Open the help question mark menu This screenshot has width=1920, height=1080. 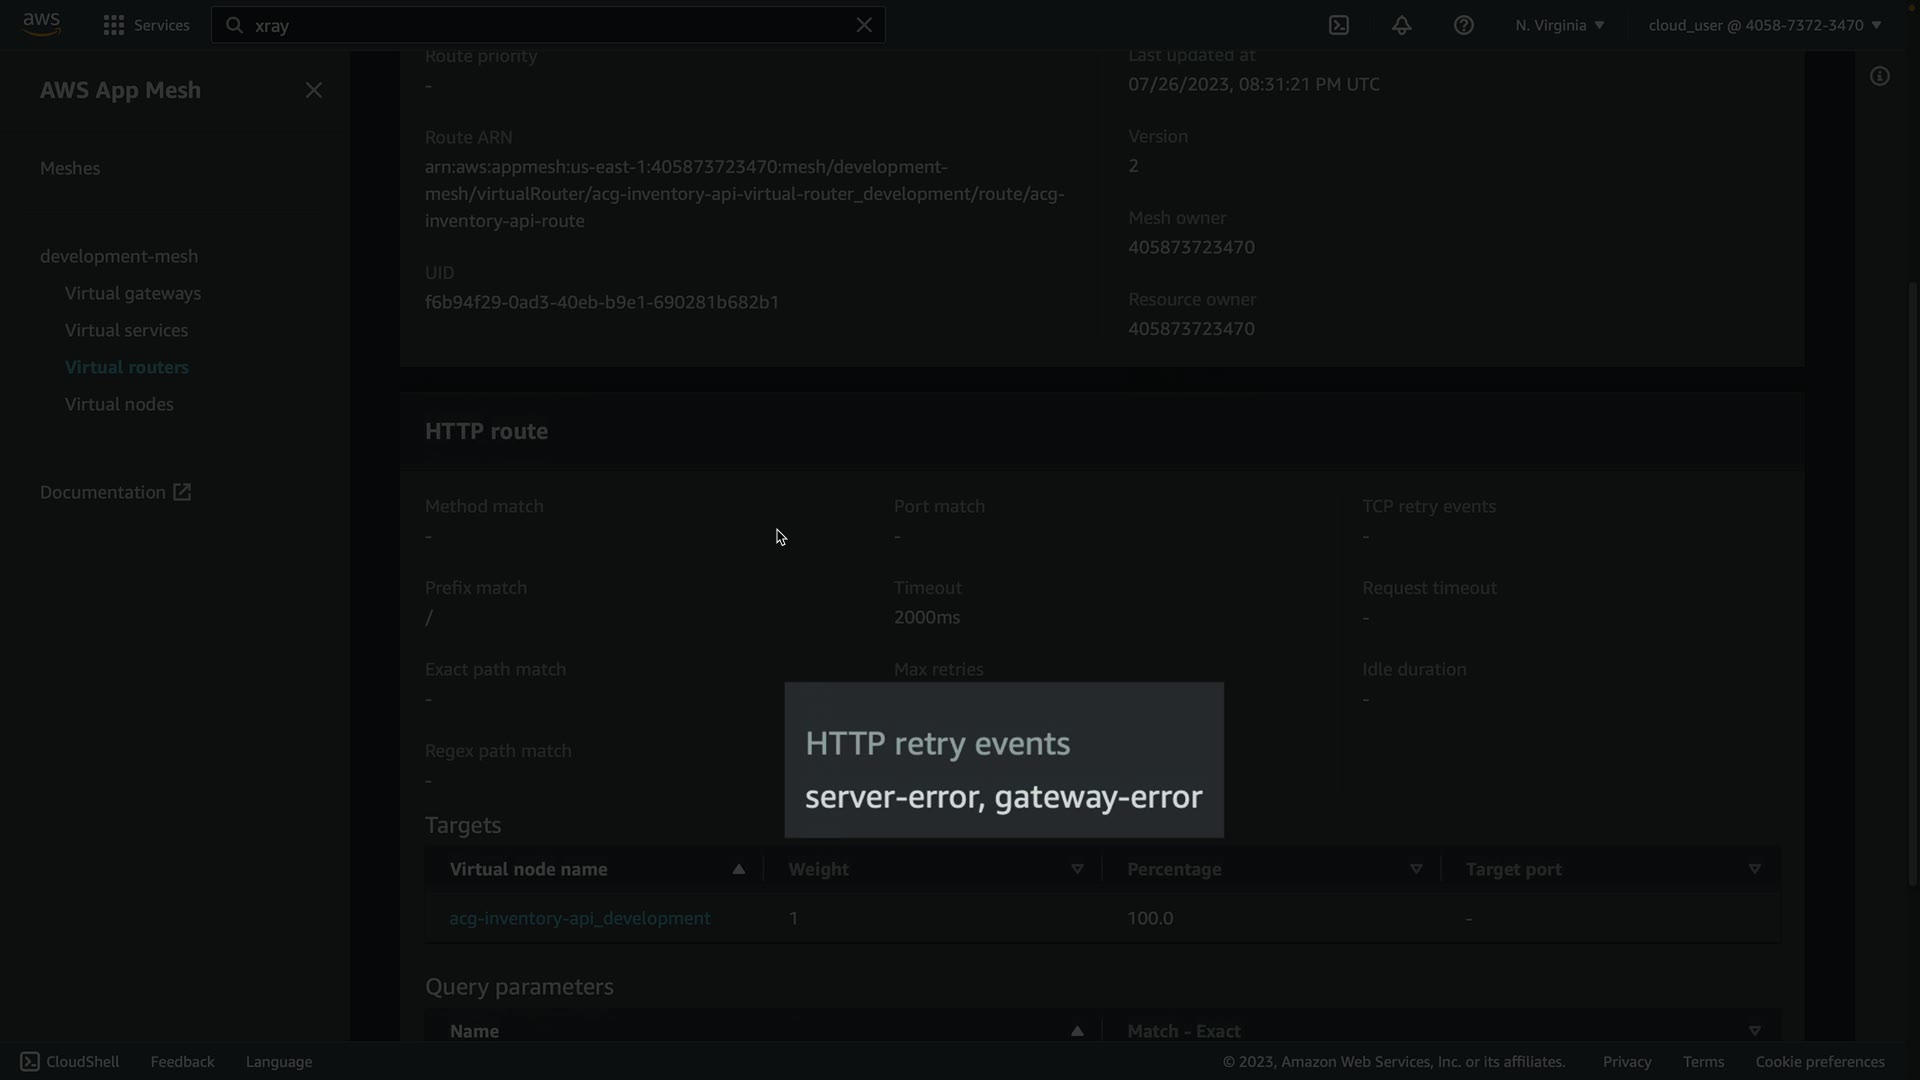[1463, 25]
